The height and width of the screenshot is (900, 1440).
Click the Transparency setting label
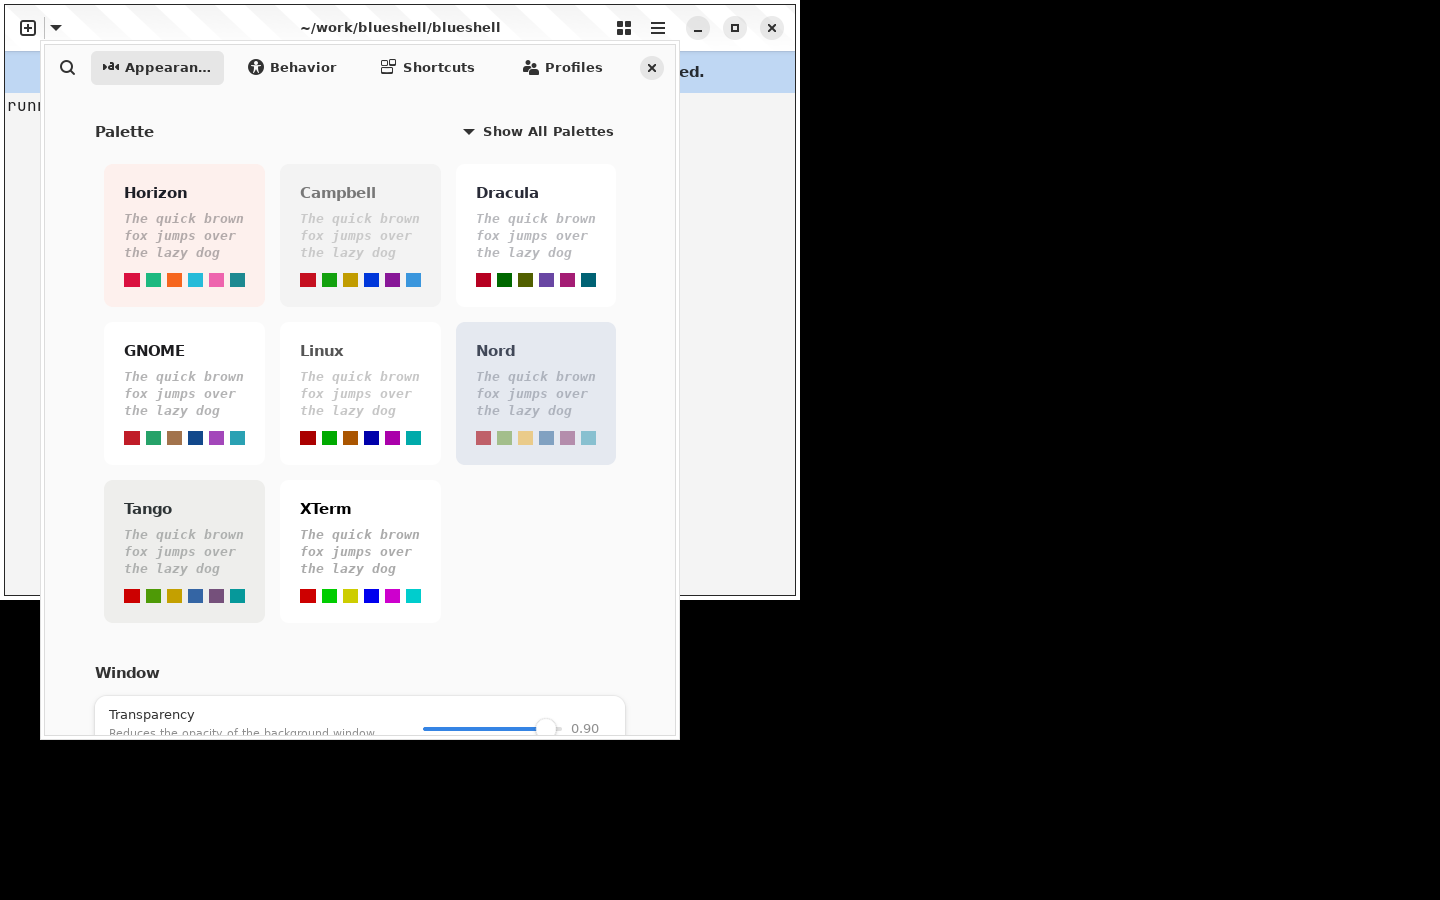[x=152, y=715]
